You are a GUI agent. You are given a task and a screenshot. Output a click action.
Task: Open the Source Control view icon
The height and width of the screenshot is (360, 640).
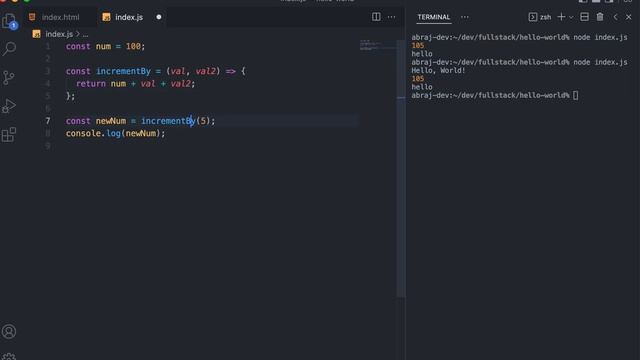[x=9, y=78]
